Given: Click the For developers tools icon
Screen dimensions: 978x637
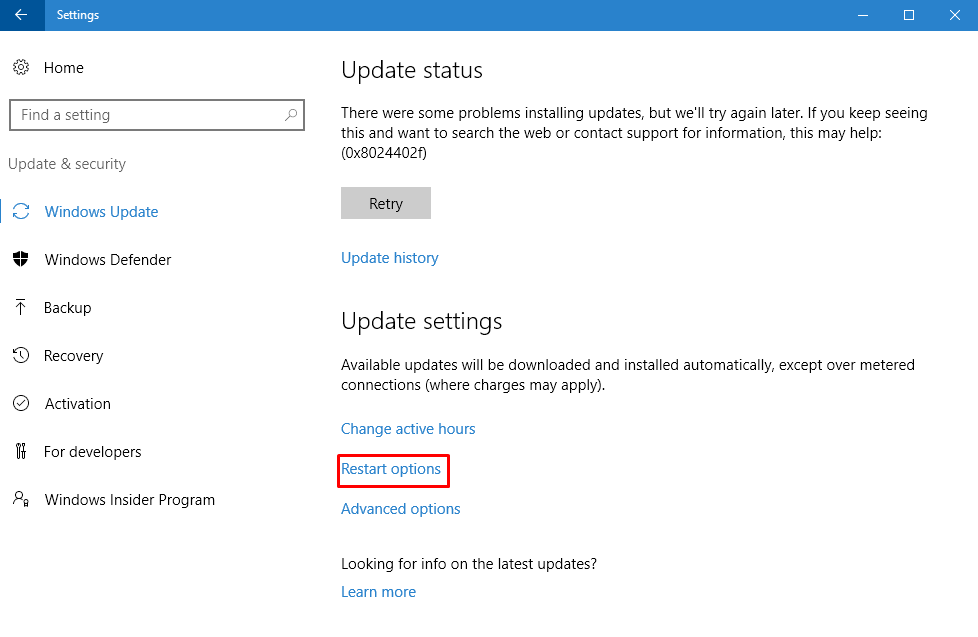Looking at the screenshot, I should coord(20,452).
